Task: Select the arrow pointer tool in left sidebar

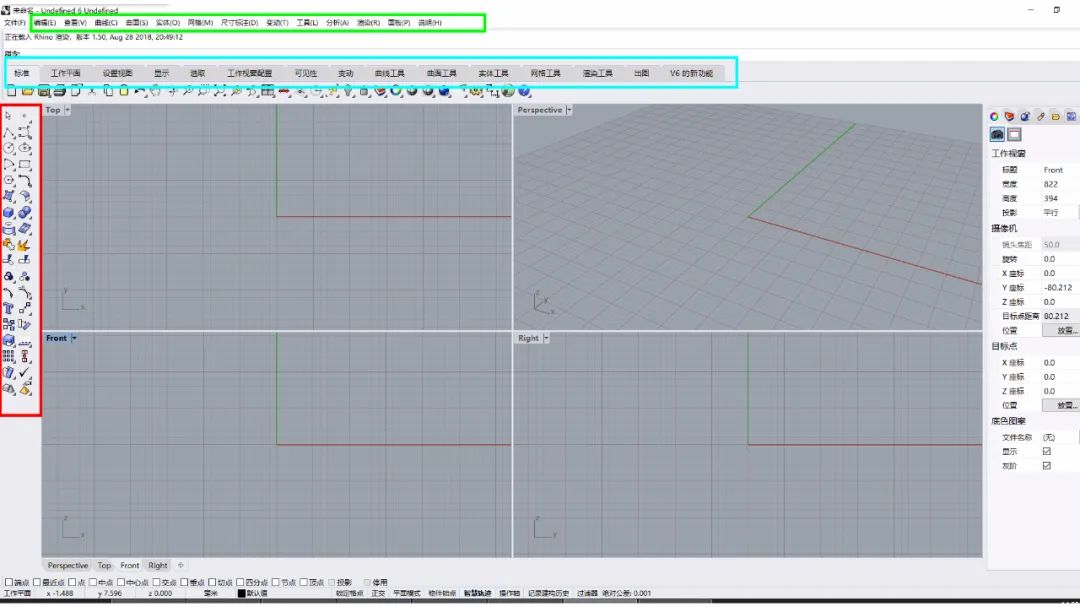Action: [8, 116]
